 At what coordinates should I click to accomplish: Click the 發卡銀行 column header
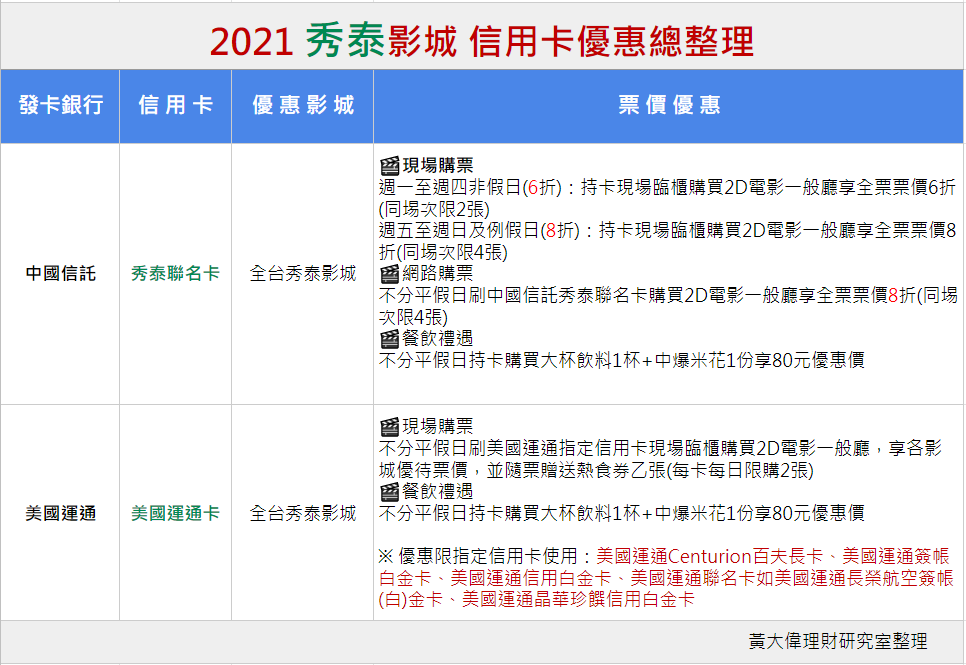tap(60, 105)
